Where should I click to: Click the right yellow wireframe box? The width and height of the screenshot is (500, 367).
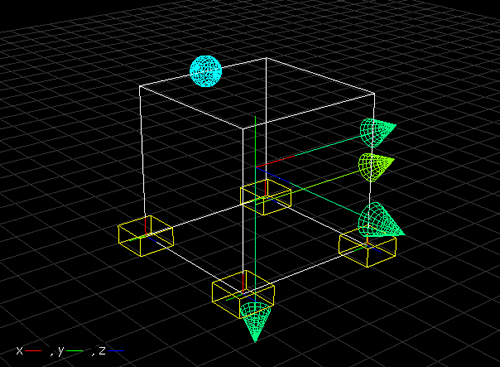tap(367, 247)
